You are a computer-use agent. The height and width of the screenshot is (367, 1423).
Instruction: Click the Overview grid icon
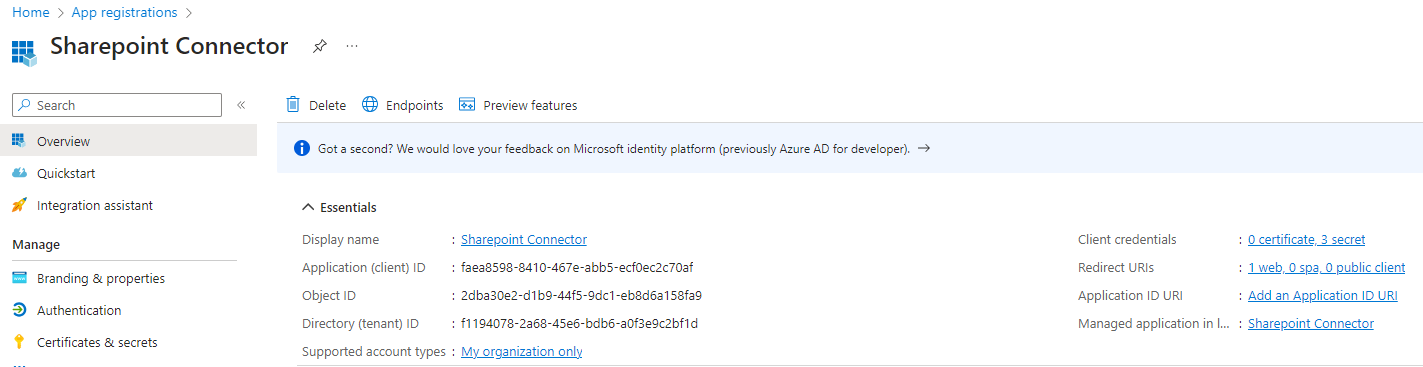pos(19,141)
